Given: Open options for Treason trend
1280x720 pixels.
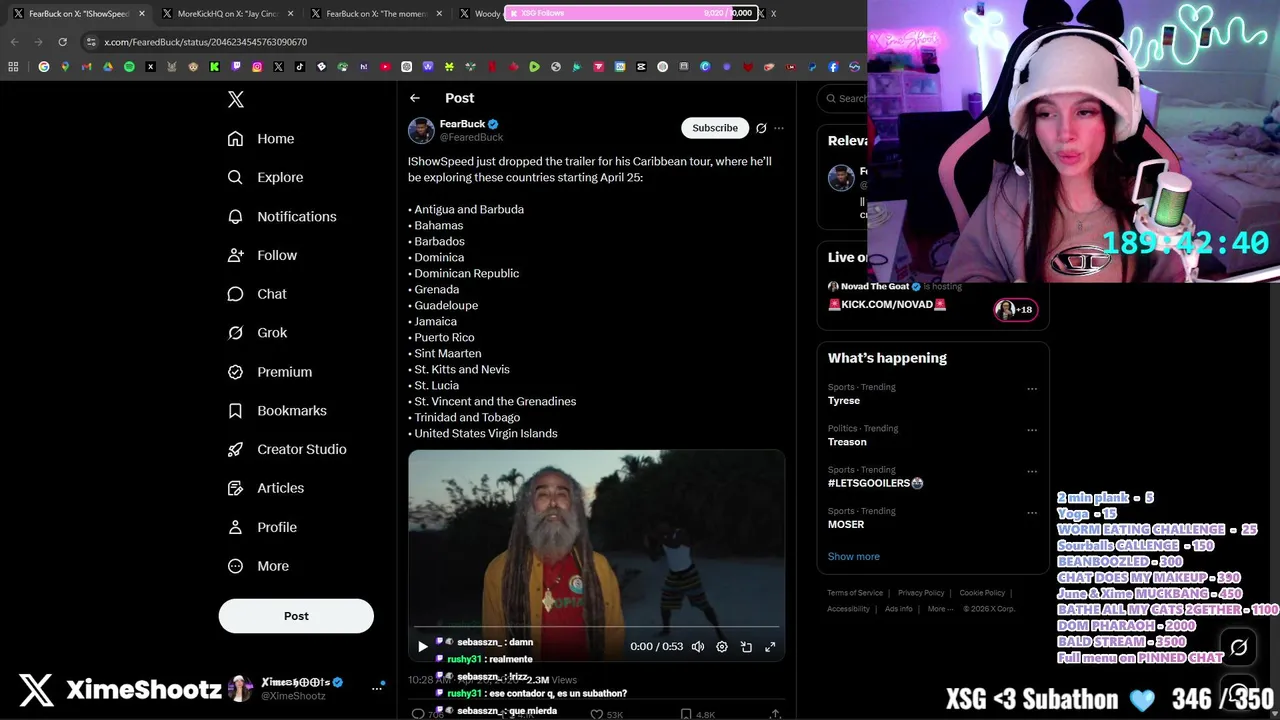Looking at the screenshot, I should click(x=1032, y=430).
